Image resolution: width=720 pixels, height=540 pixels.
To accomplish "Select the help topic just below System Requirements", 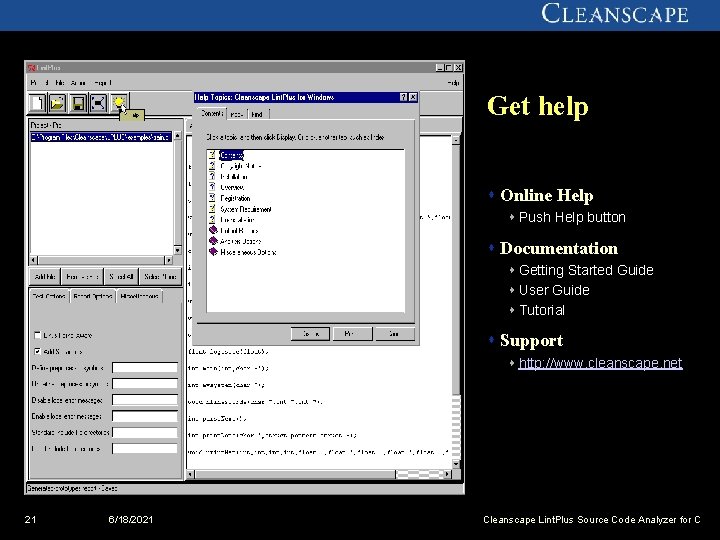I will [237, 220].
